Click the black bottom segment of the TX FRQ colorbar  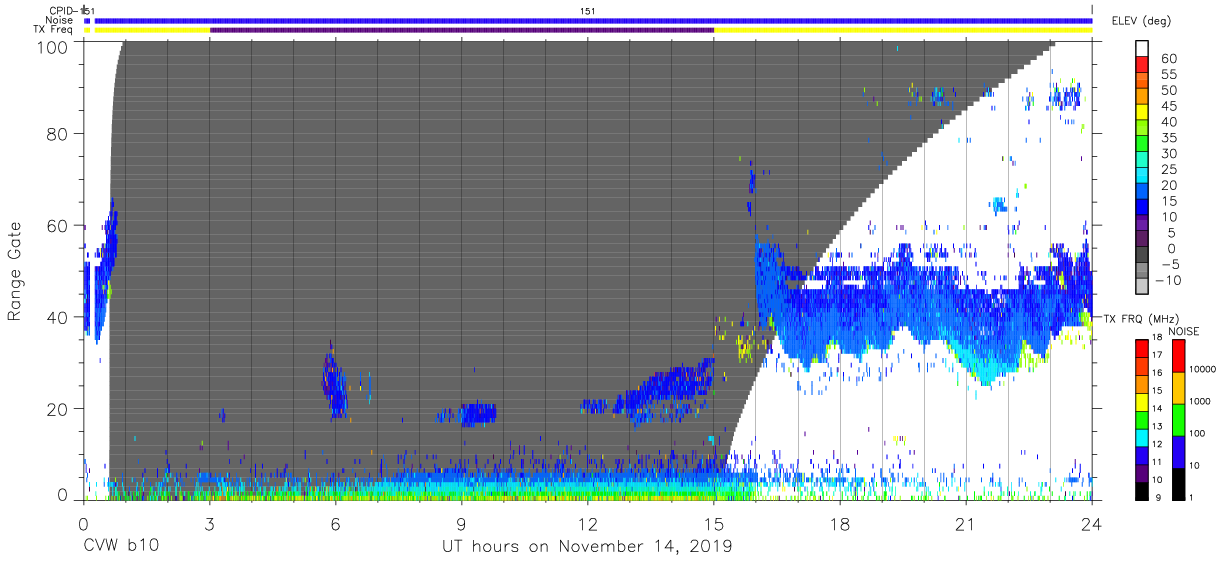click(x=1142, y=490)
